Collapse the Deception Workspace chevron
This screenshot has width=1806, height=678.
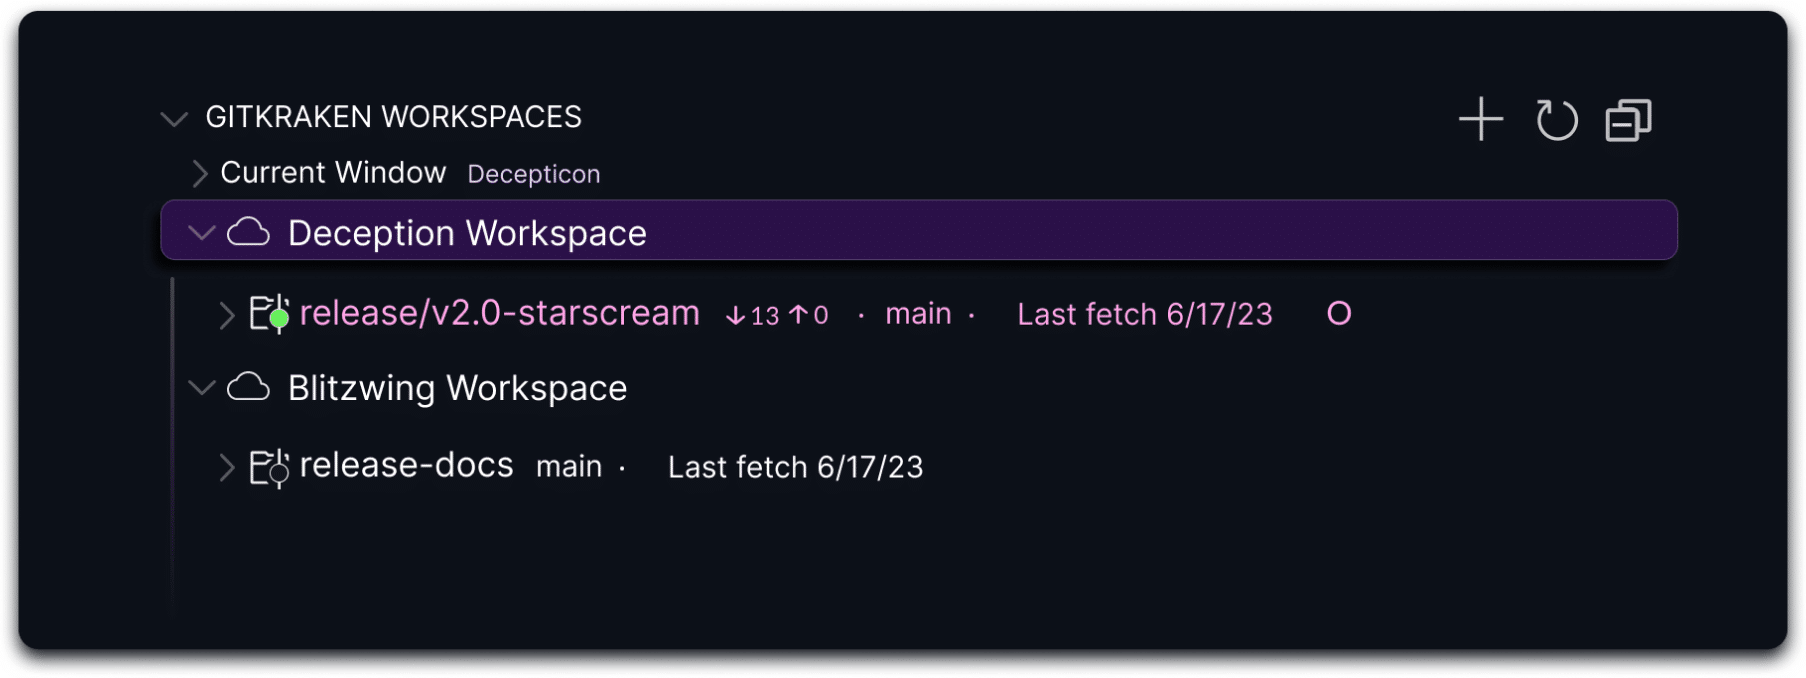pyautogui.click(x=202, y=233)
